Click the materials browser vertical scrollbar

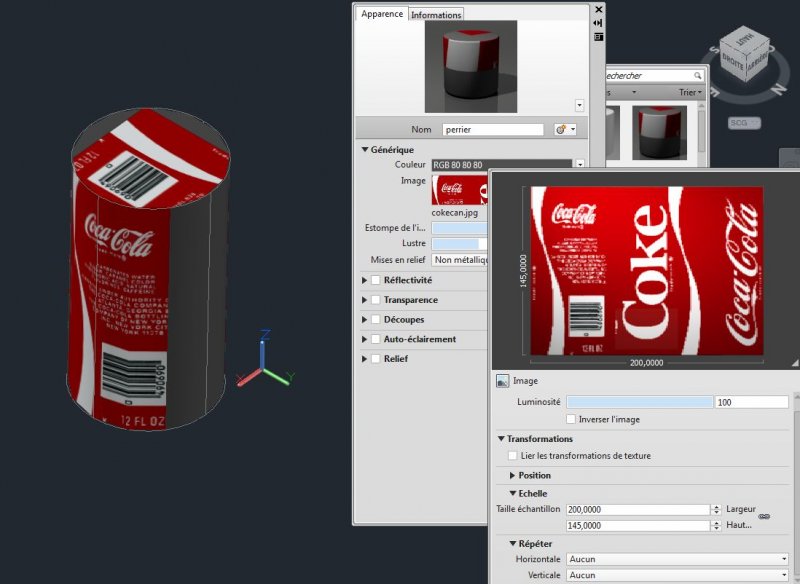point(702,132)
